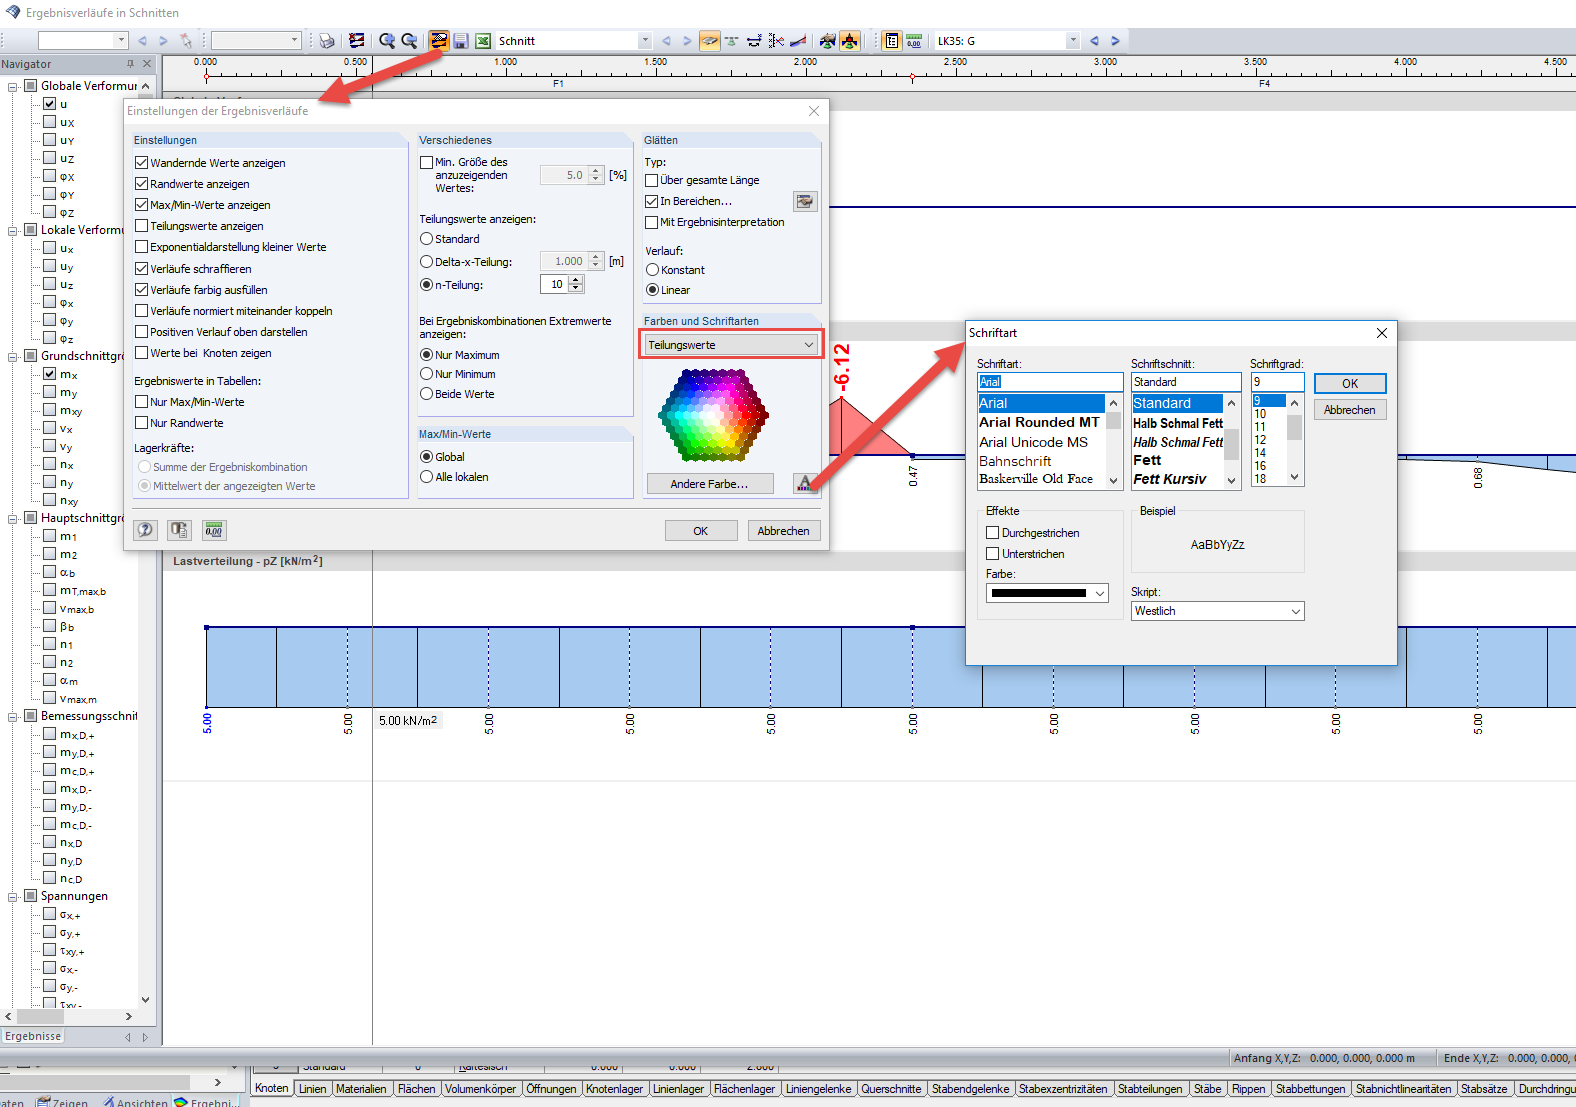Select next load case arrow after LK35
The width and height of the screenshot is (1576, 1107).
1115,41
